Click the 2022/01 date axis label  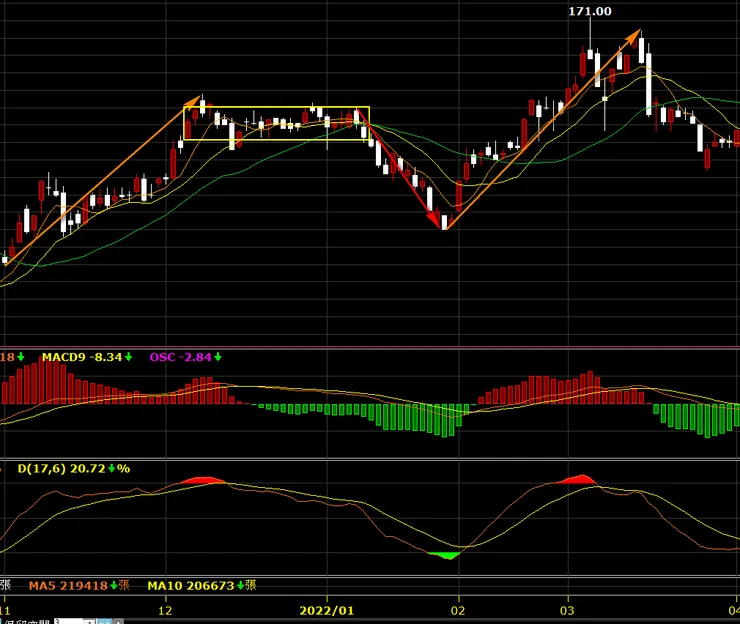pos(327,611)
